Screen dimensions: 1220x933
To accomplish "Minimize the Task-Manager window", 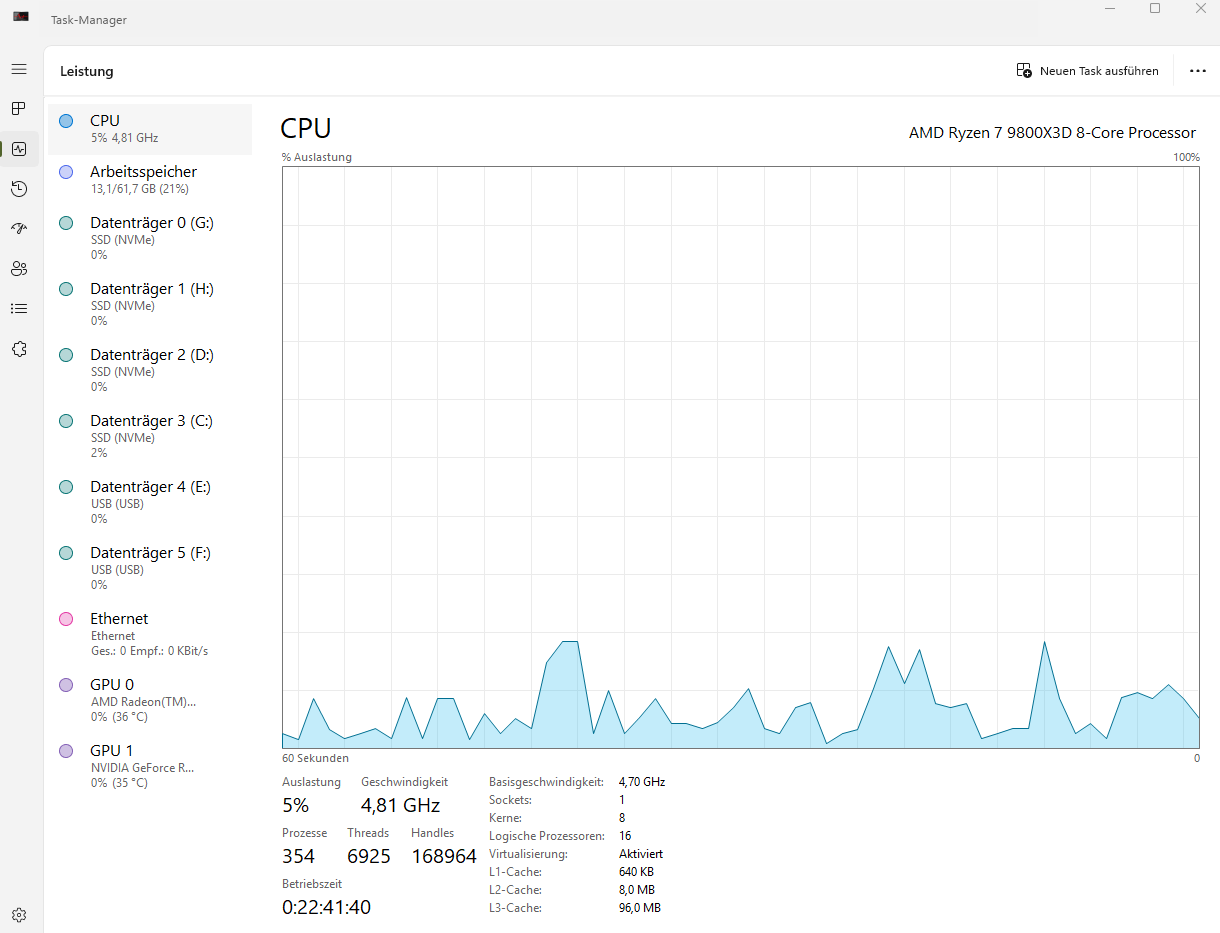I will tap(1110, 9).
